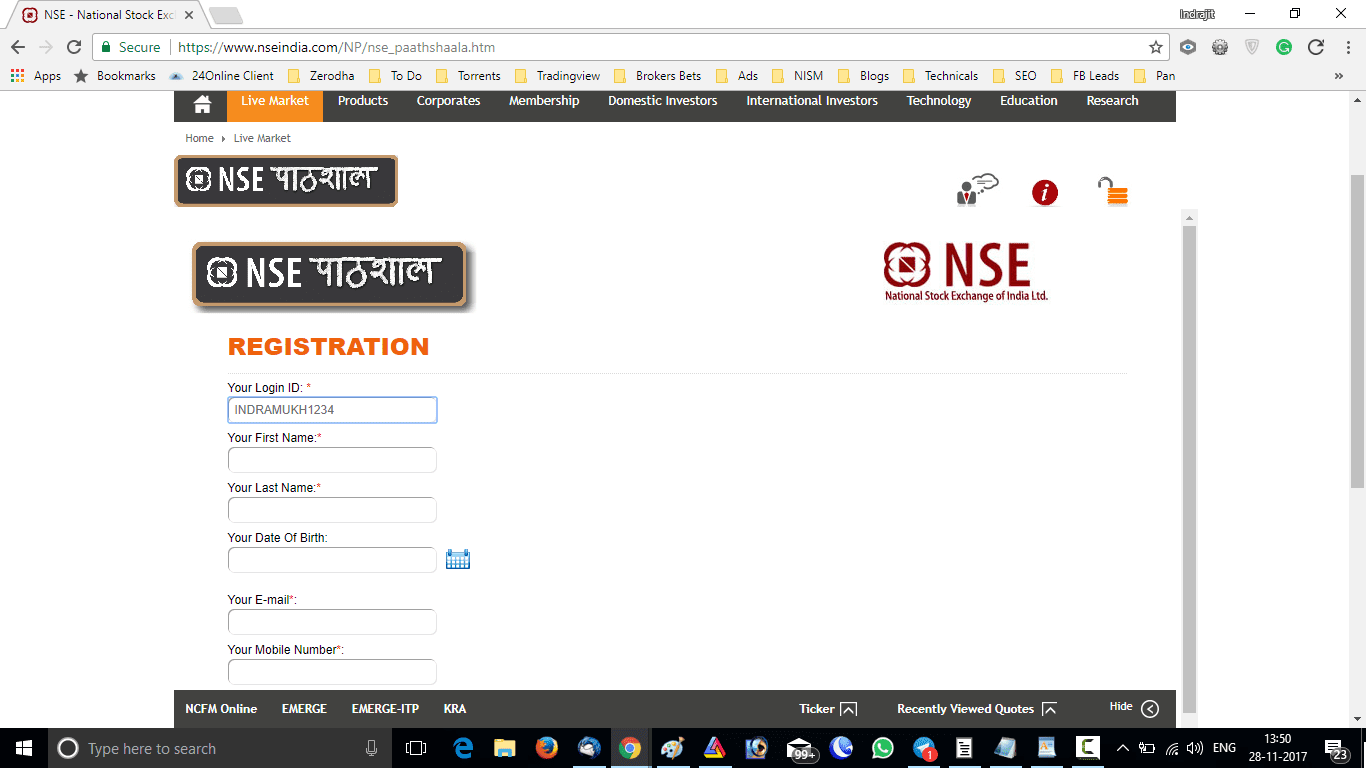Open the Domestic Investors menu
This screenshot has height=768, width=1366.
click(663, 101)
